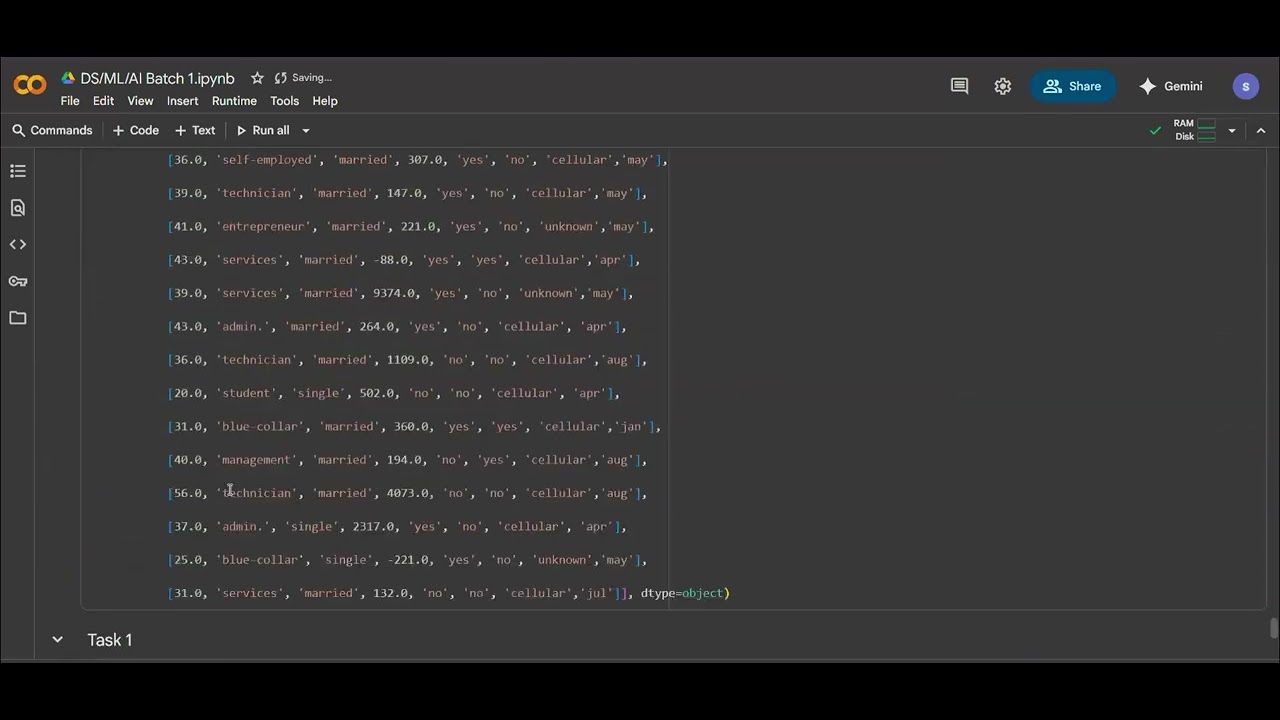The width and height of the screenshot is (1280, 720).
Task: Click the row with value -221.0
Action: click(408, 560)
